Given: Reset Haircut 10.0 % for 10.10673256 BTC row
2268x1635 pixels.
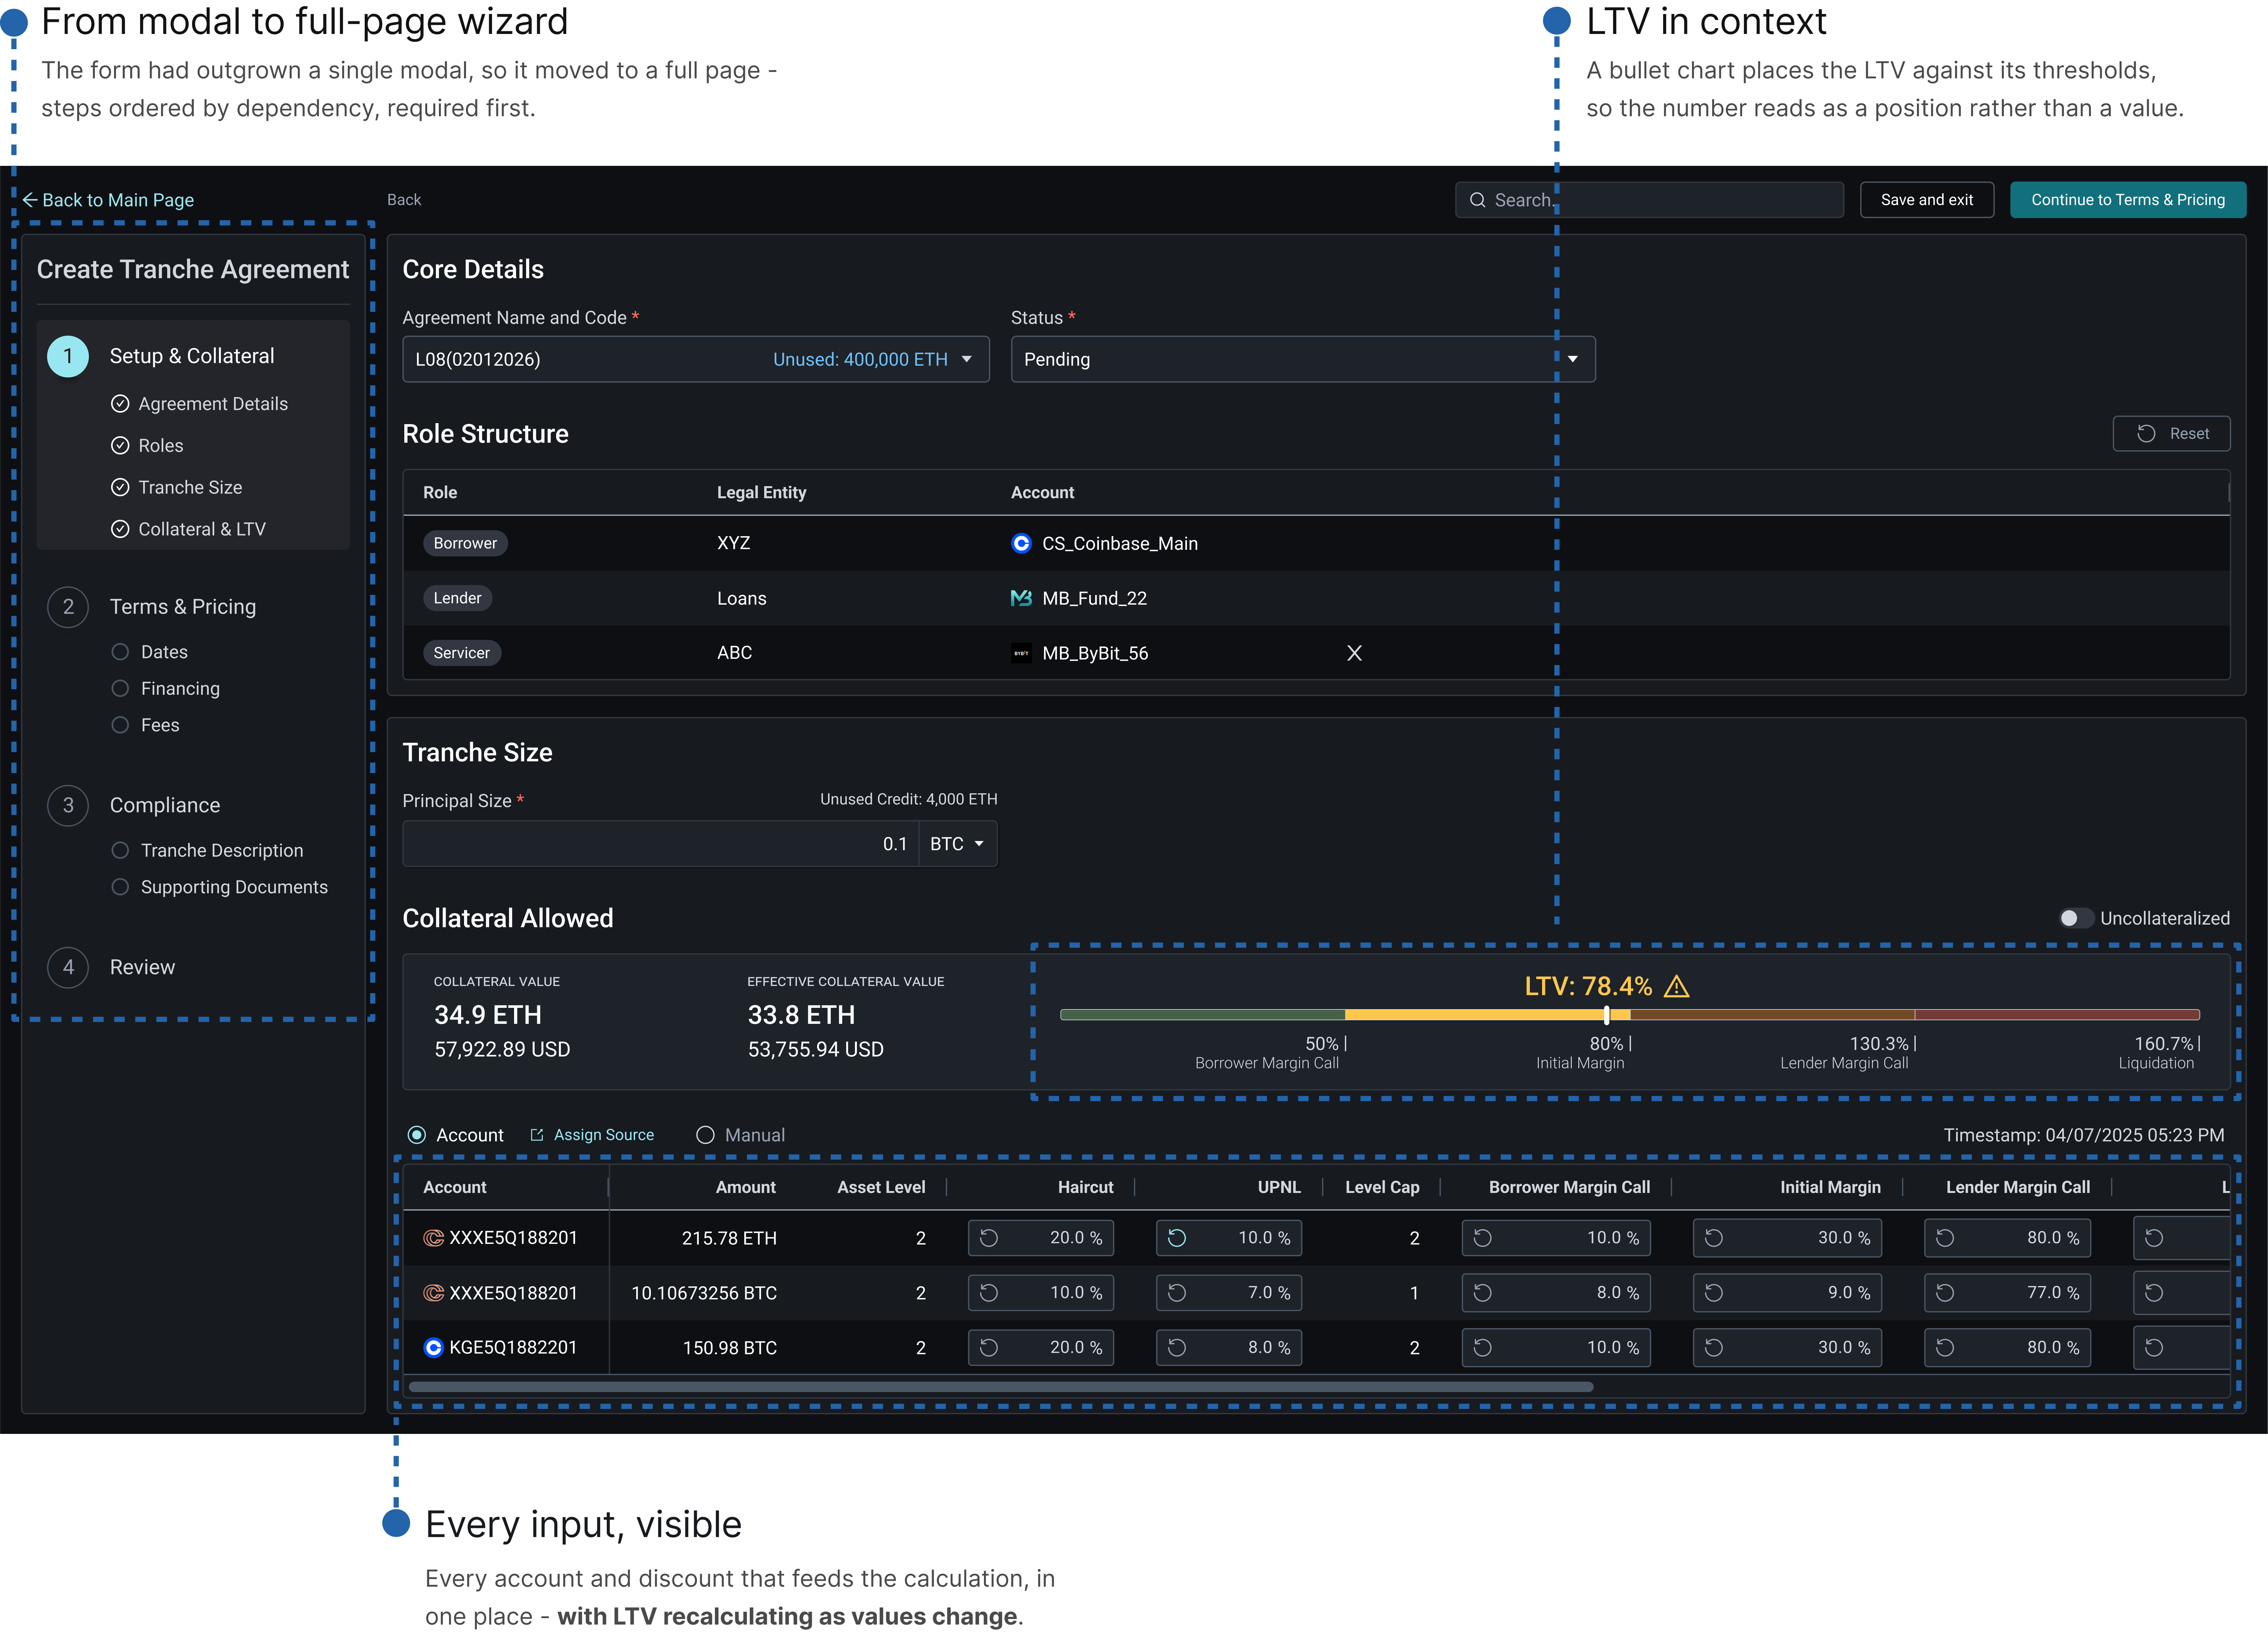Looking at the screenshot, I should [x=989, y=1293].
